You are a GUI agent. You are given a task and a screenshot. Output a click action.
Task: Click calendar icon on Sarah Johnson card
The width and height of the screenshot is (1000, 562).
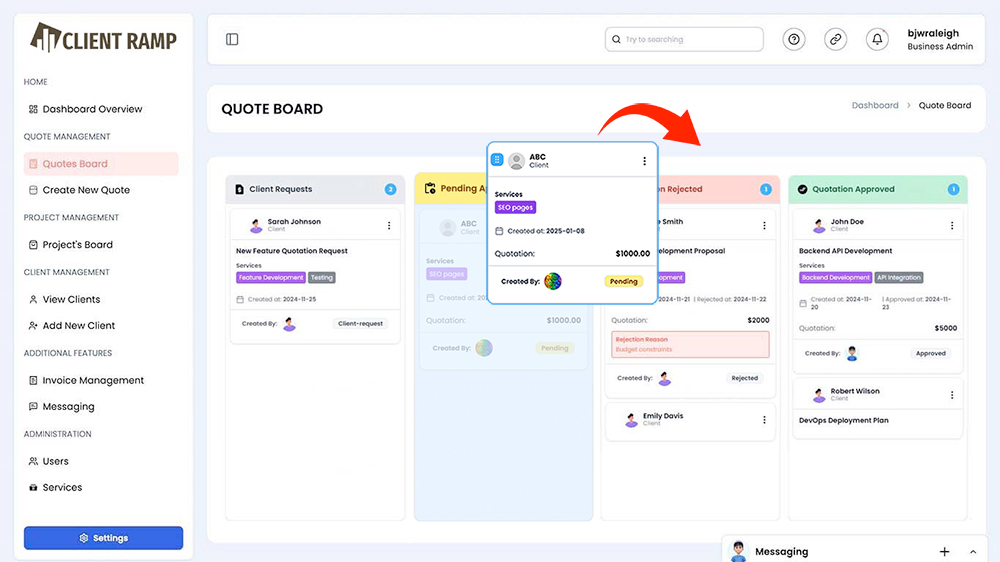240,299
